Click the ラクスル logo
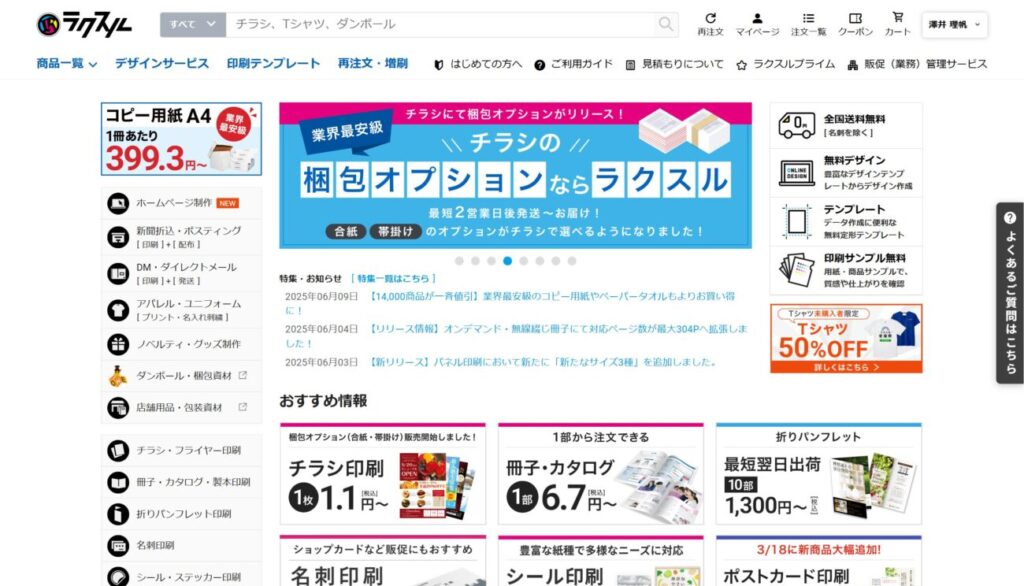The width and height of the screenshot is (1024, 586). [84, 25]
